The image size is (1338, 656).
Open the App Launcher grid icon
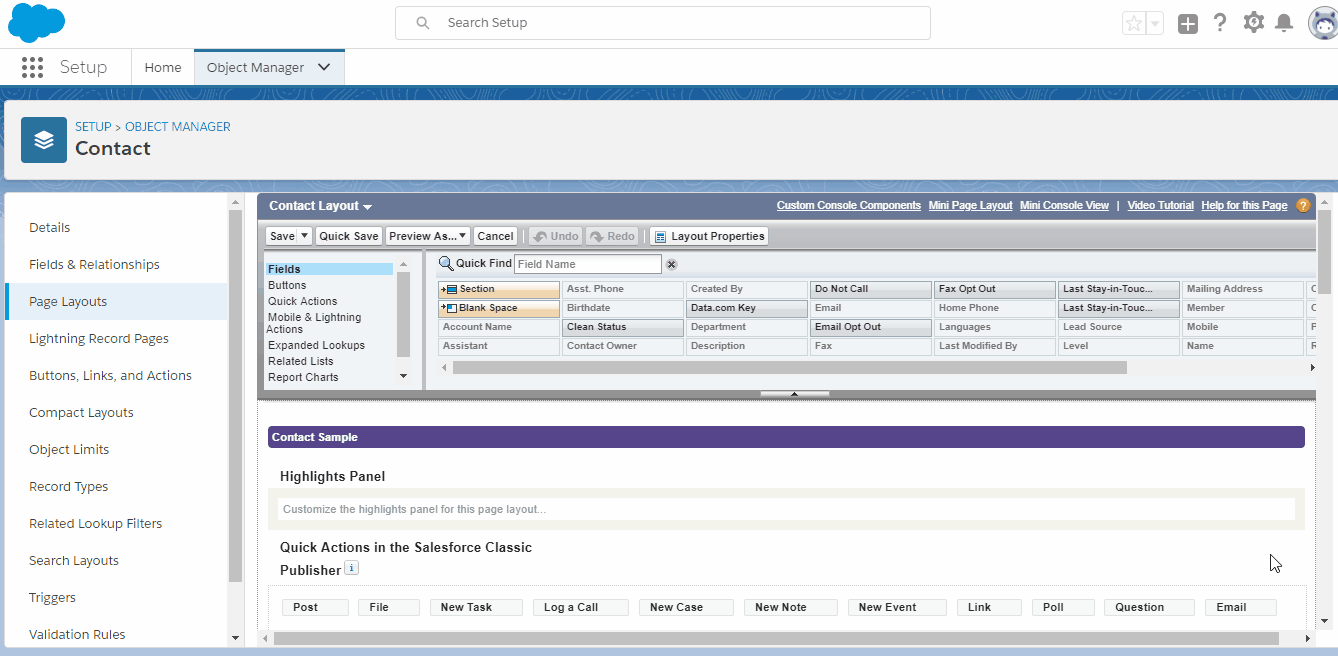coord(32,67)
